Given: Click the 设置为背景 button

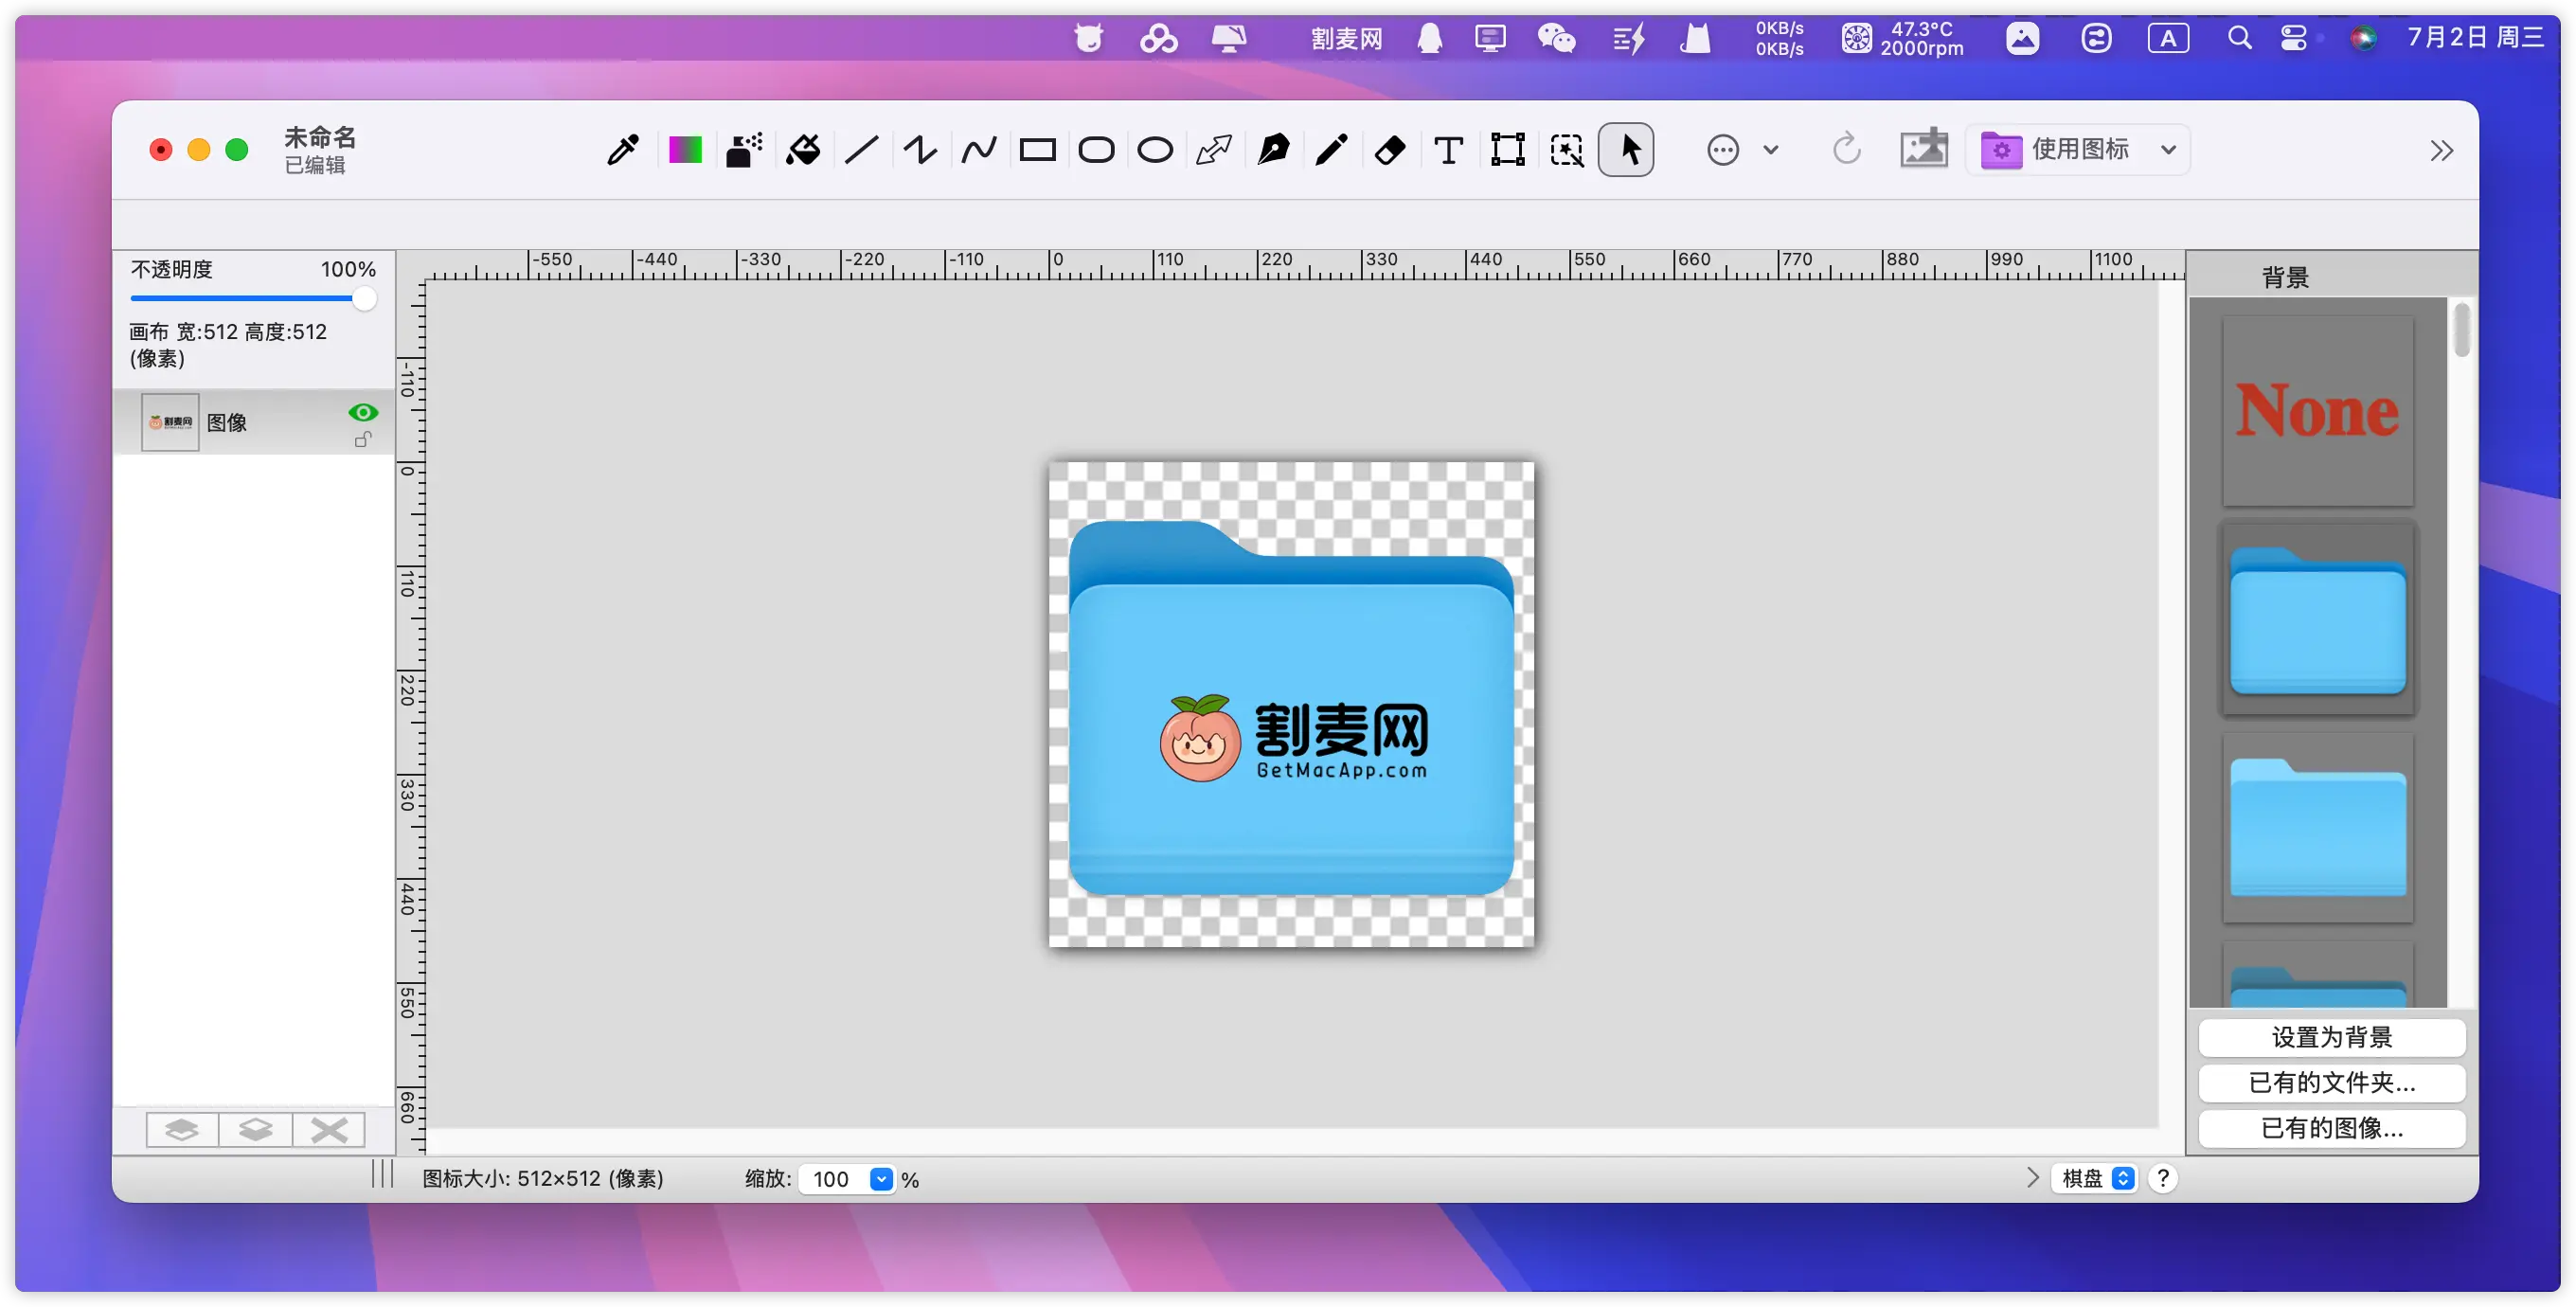Looking at the screenshot, I should pos(2331,1037).
